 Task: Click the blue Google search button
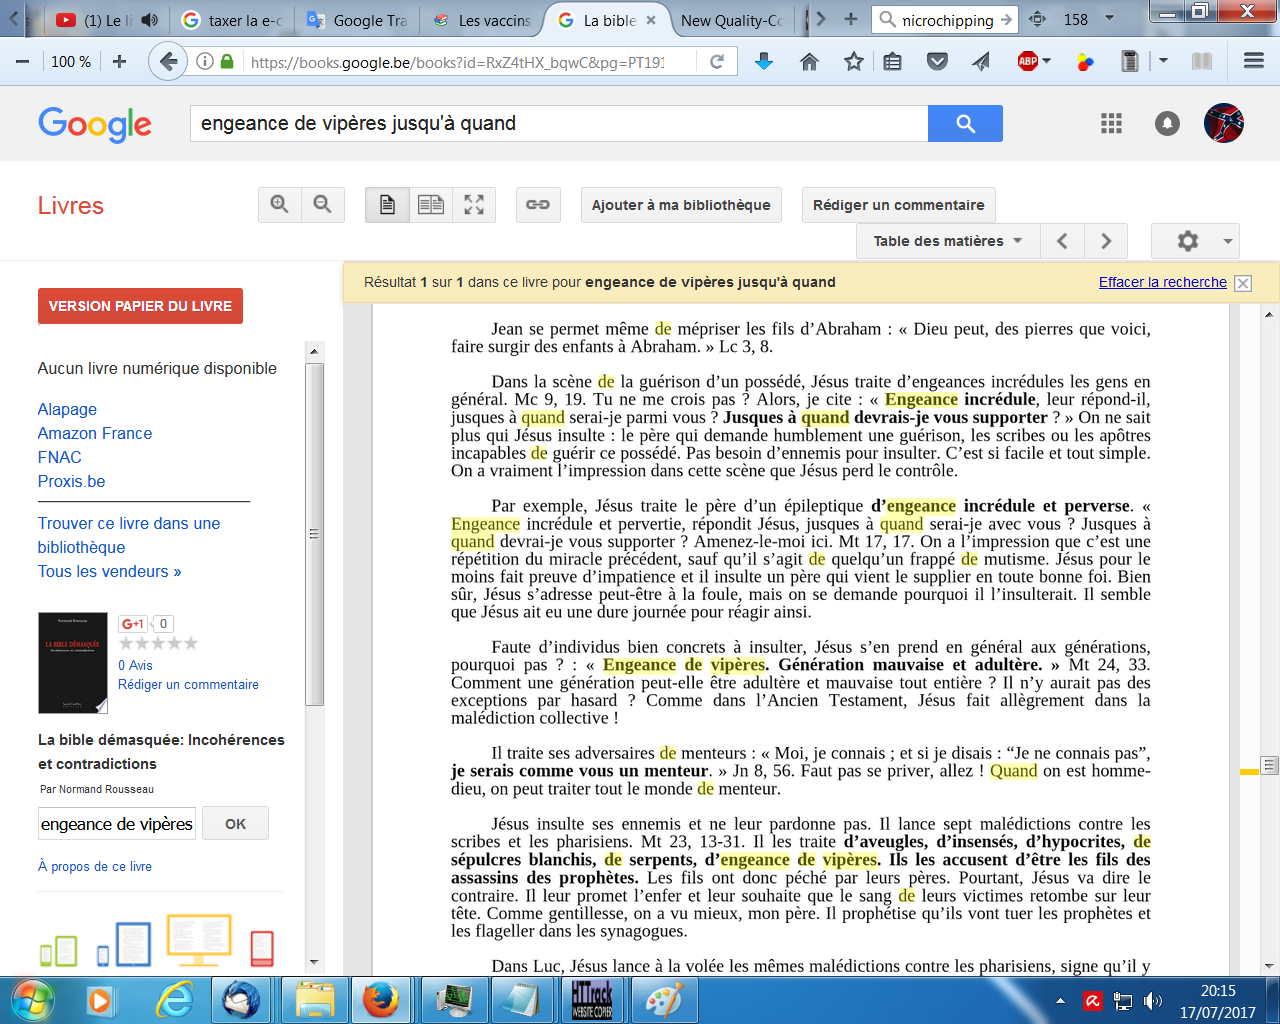tap(965, 123)
